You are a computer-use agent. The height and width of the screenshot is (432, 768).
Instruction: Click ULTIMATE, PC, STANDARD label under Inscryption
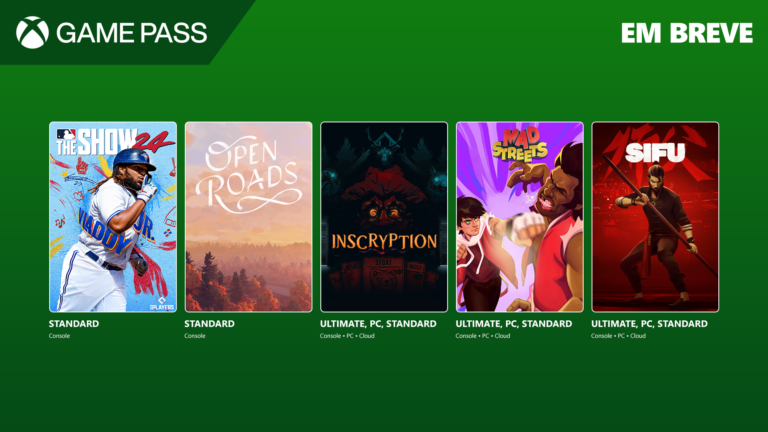pos(378,324)
